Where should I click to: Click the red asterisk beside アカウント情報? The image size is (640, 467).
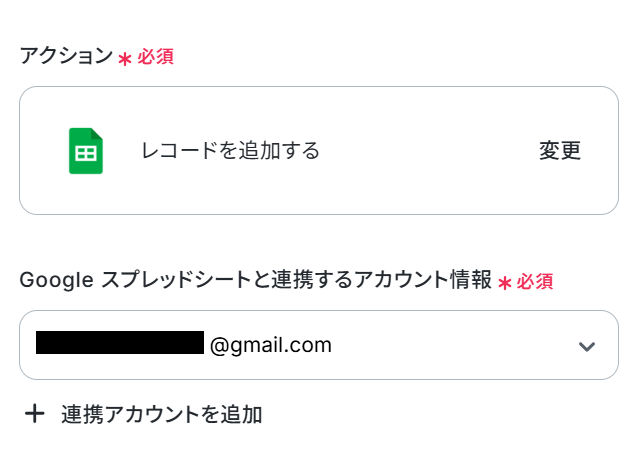pos(505,283)
